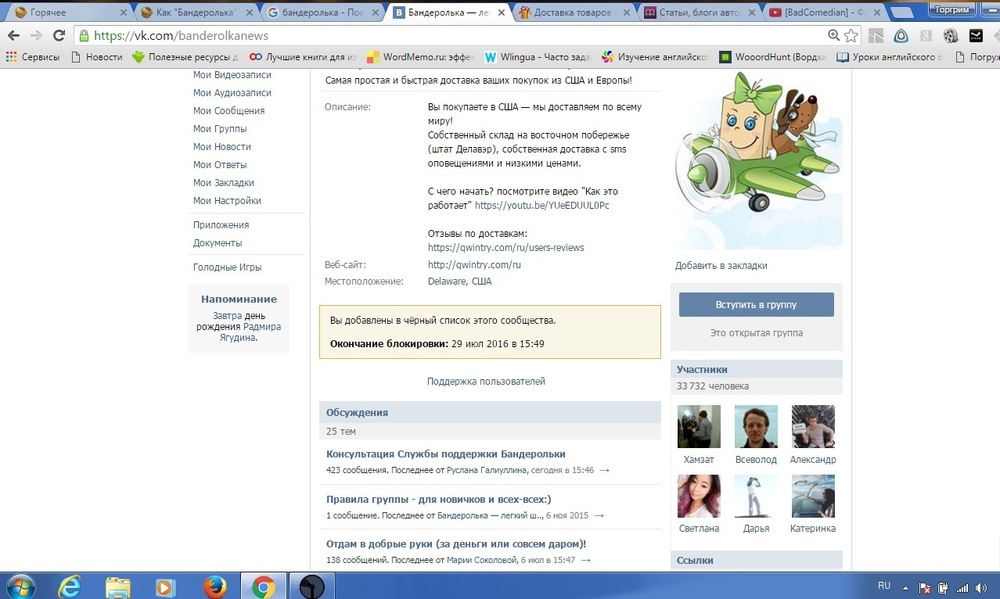Launch Internet Explorer from the taskbar
The height and width of the screenshot is (599, 1000).
[x=69, y=585]
